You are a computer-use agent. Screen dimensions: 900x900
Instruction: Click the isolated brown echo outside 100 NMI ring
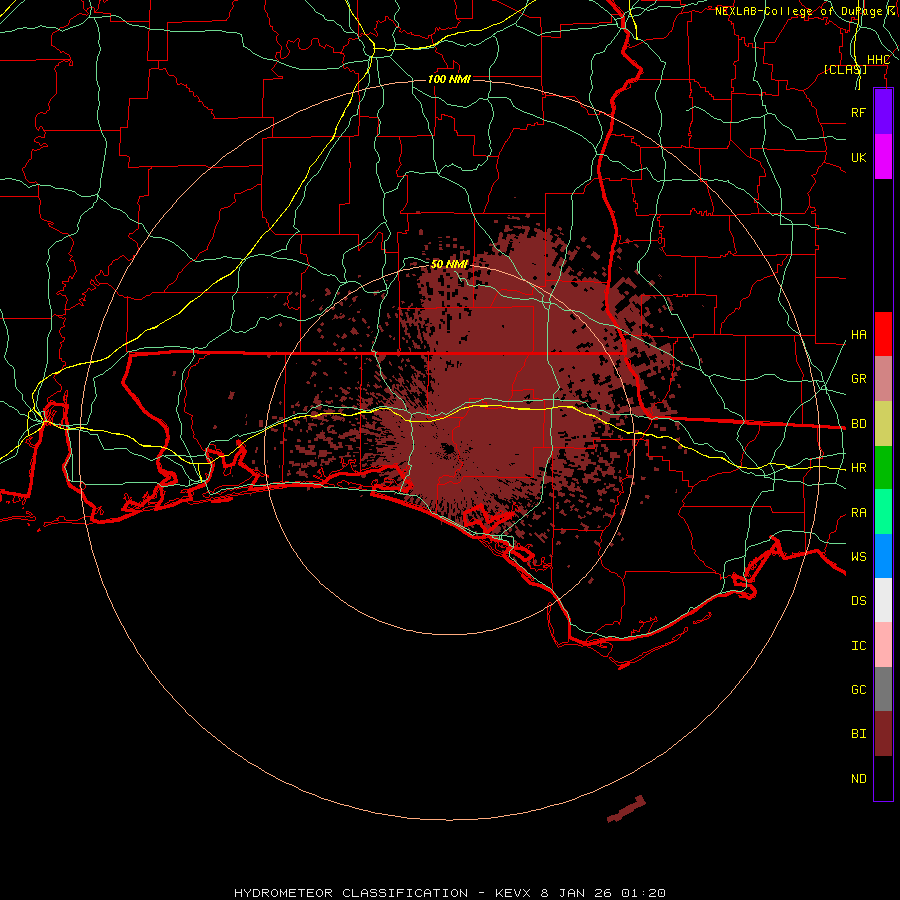pos(626,809)
